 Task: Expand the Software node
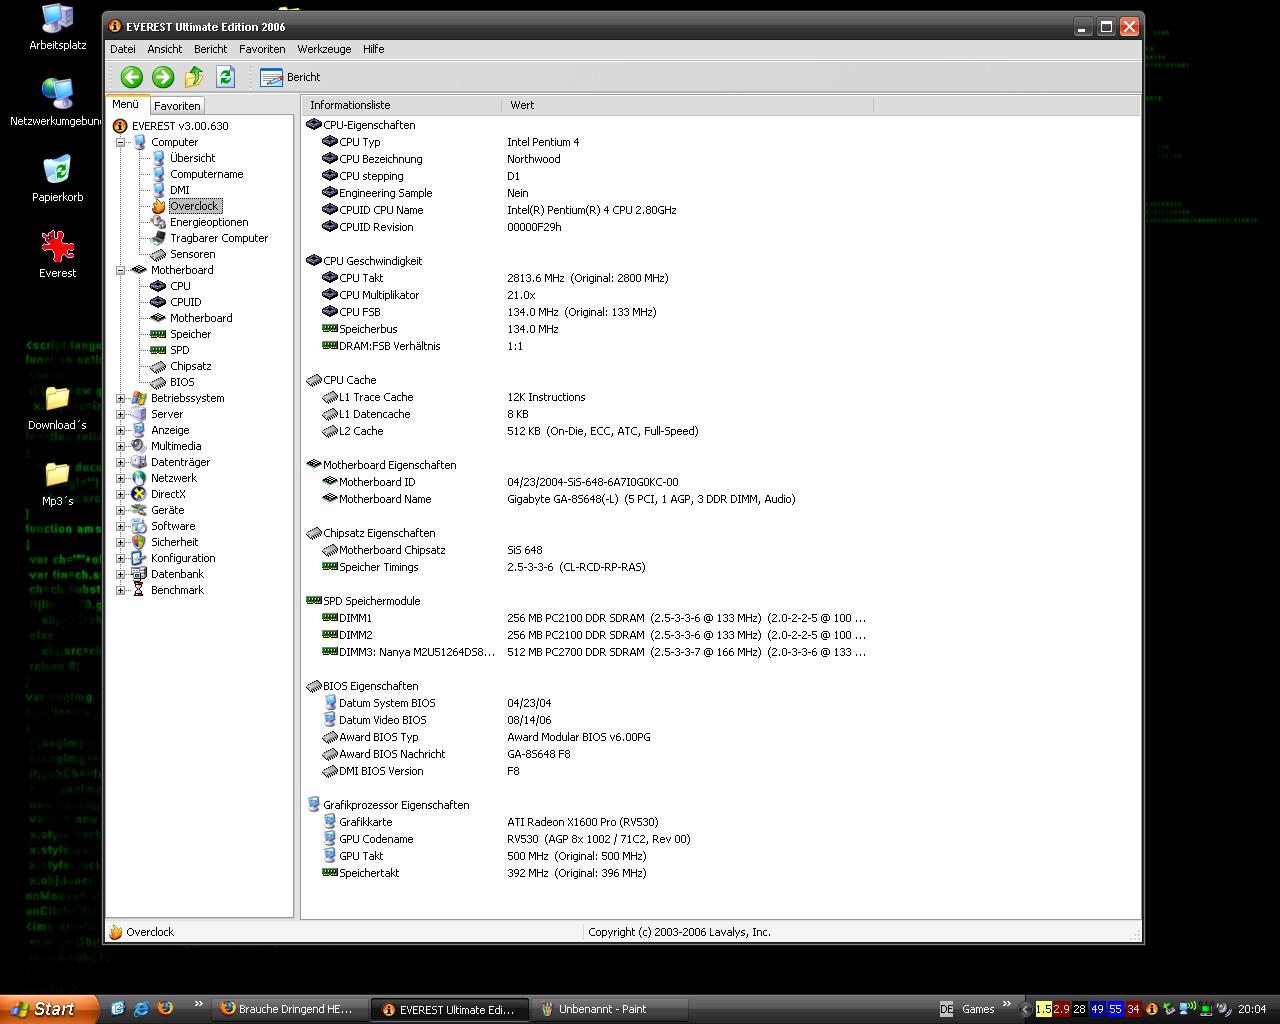click(121, 526)
